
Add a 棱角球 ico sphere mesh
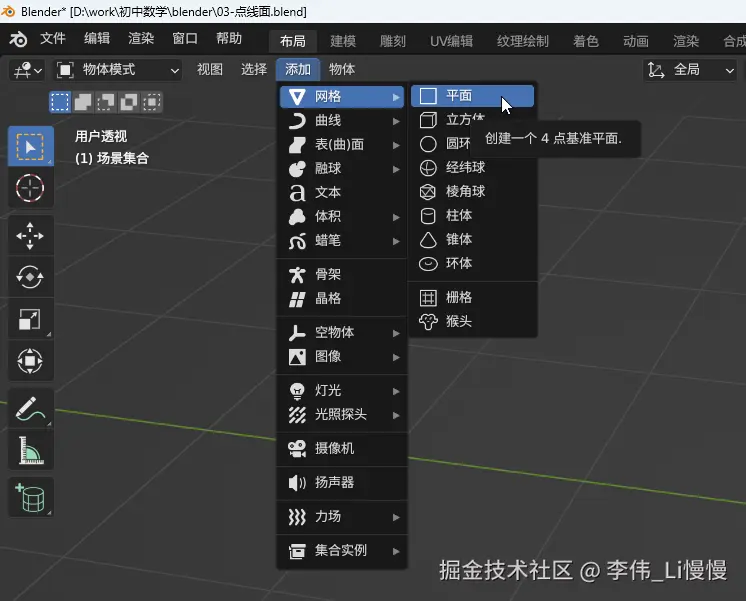click(472, 192)
